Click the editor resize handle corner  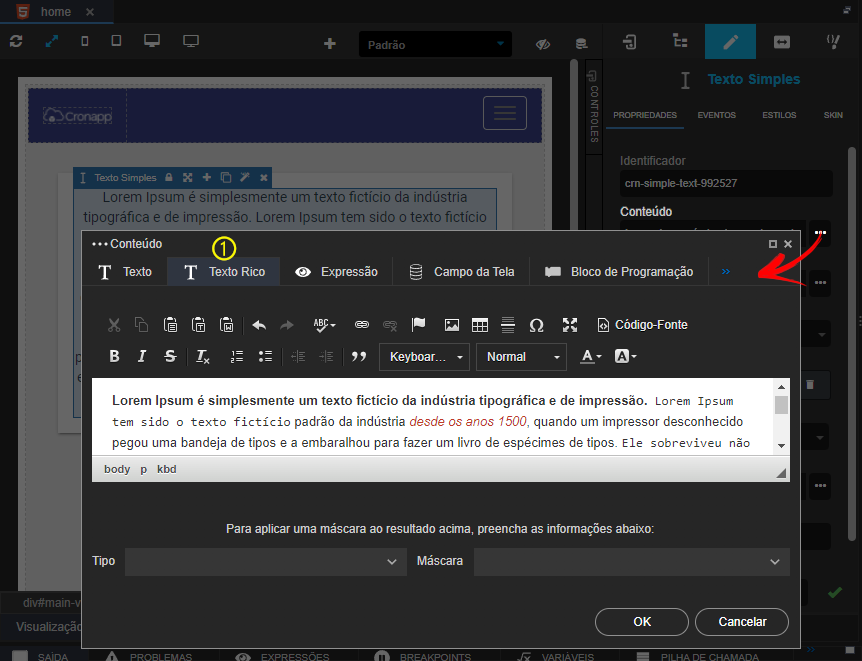click(781, 473)
